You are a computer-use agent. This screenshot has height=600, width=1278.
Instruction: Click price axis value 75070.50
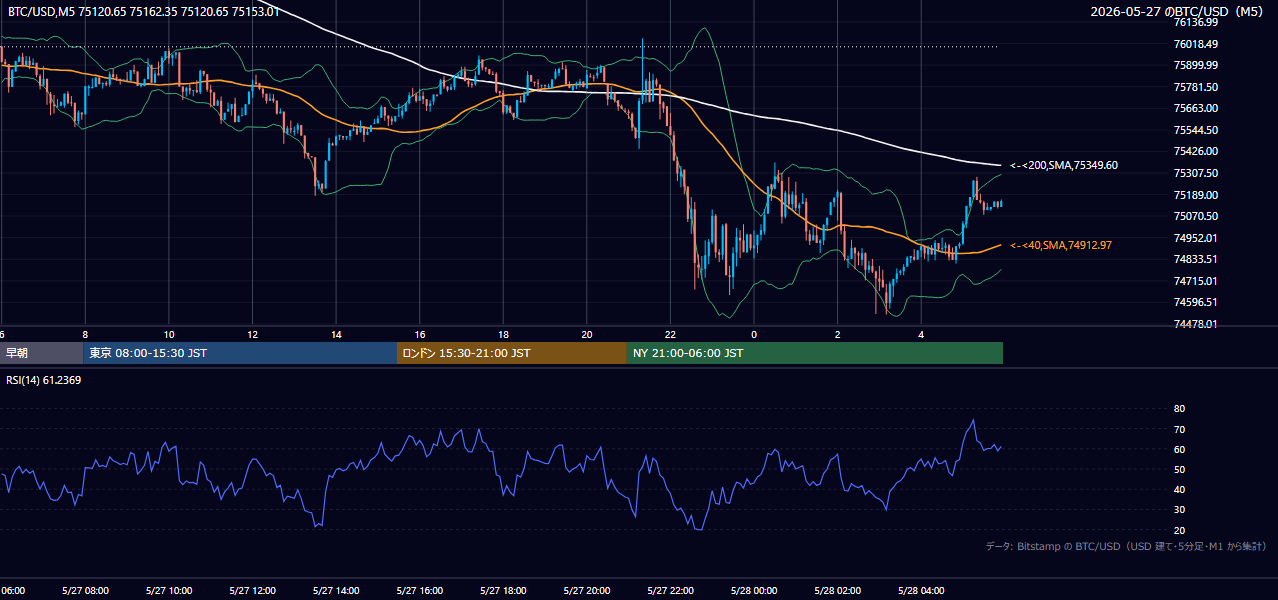coord(1195,216)
